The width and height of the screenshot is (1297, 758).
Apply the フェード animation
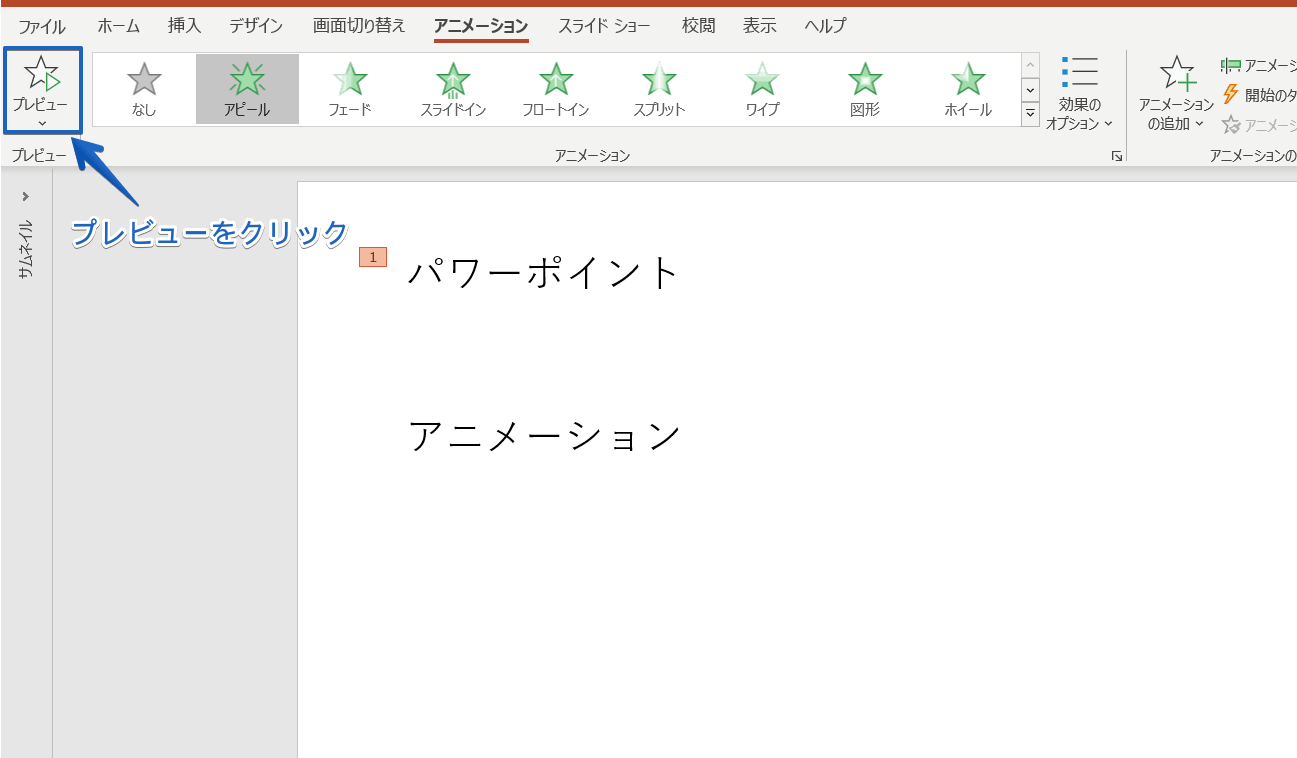click(350, 89)
